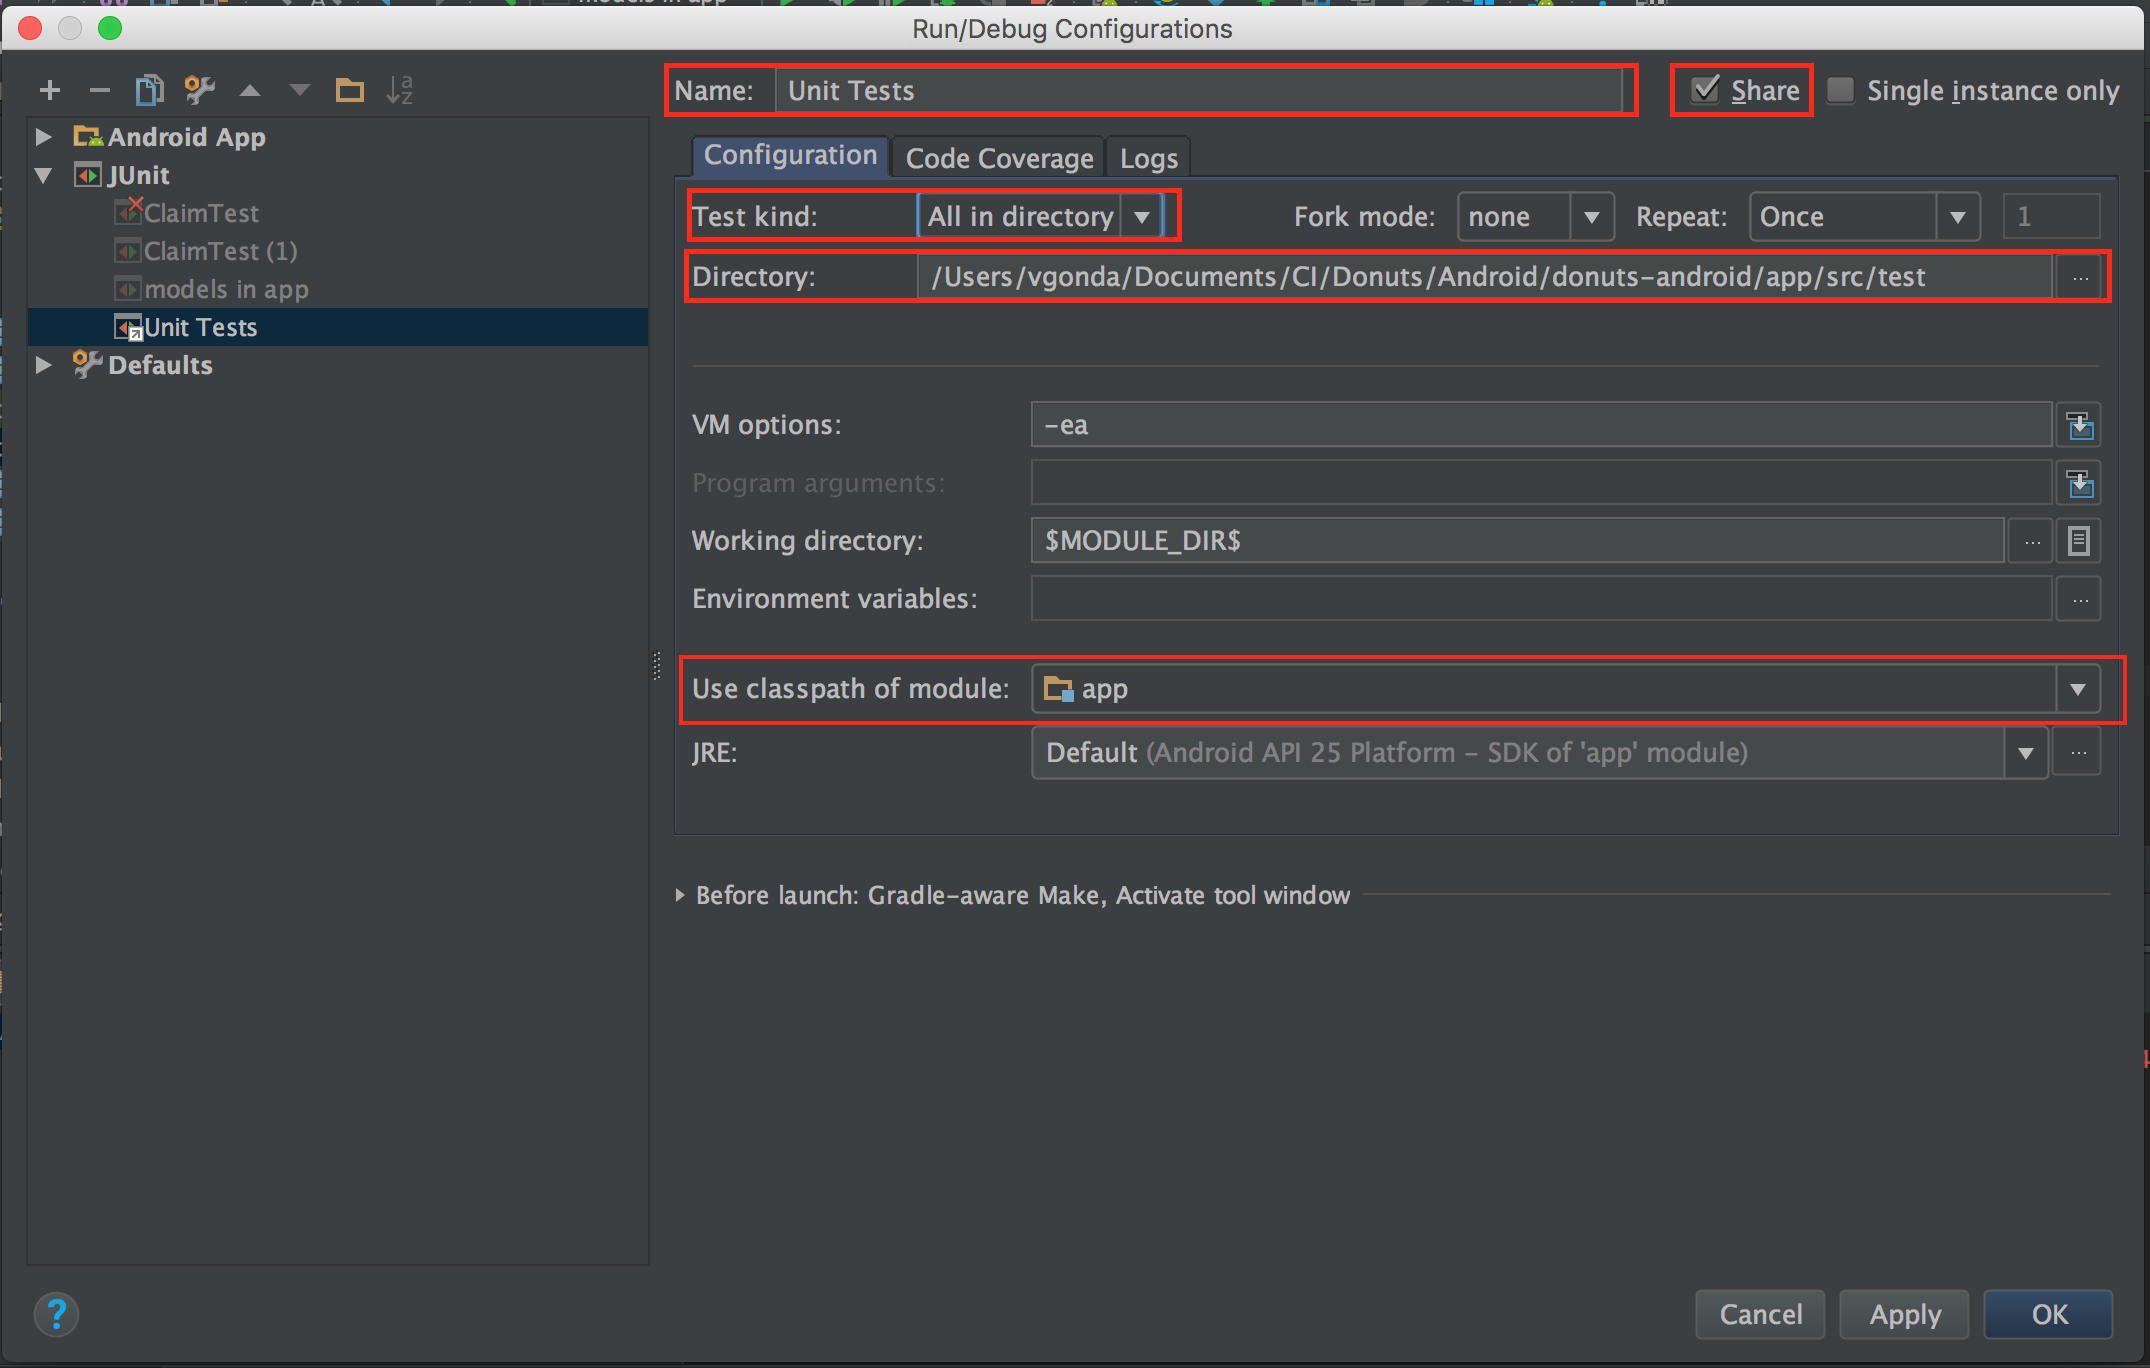Select the Defaults wrench icon in tree
The height and width of the screenshot is (1368, 2150).
pos(88,364)
